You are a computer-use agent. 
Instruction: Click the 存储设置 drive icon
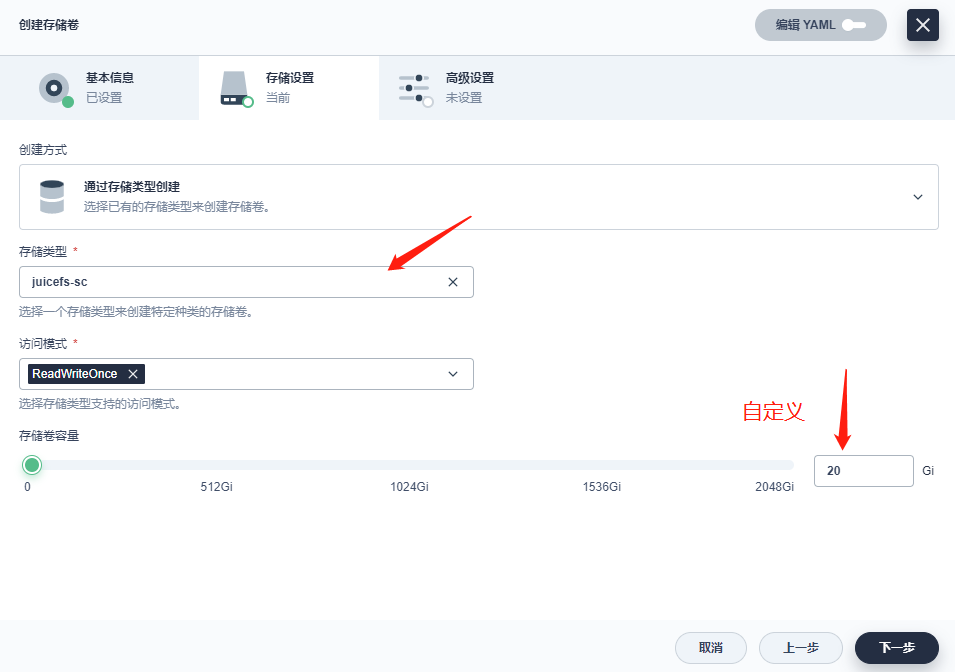236,89
